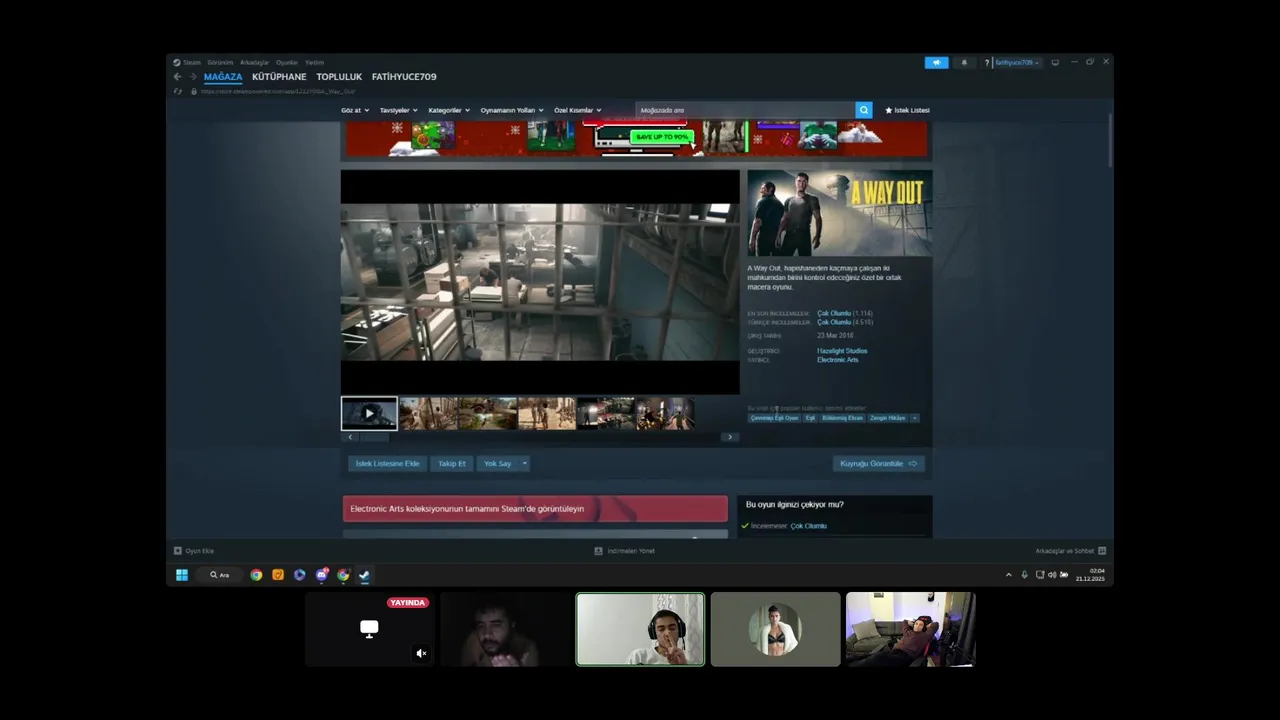This screenshot has height=720, width=1280.
Task: Expand the Kategoriler dropdown
Action: tap(449, 110)
